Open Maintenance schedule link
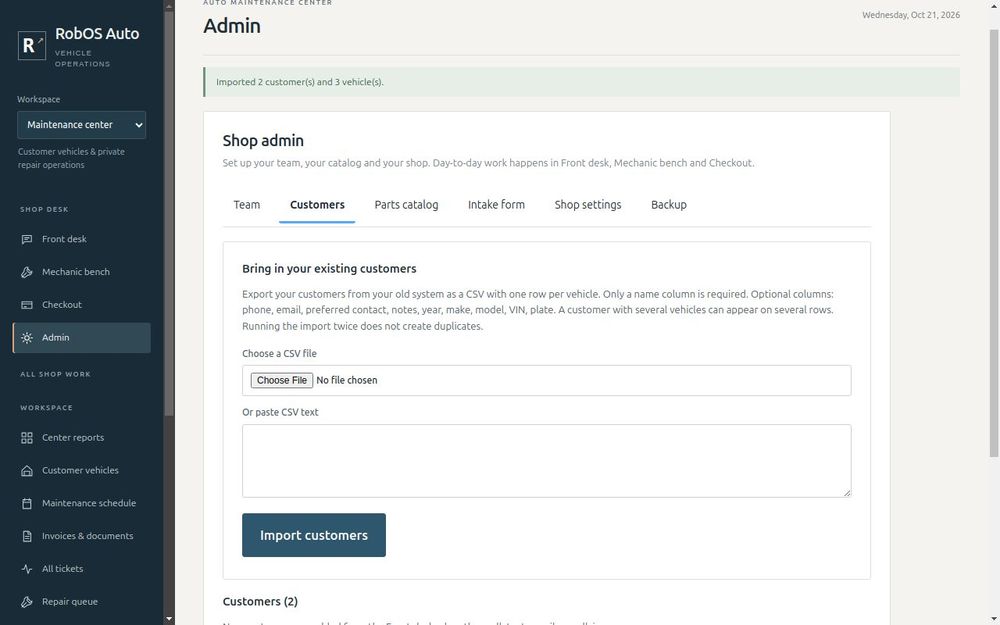The width and height of the screenshot is (1000, 625). coord(82,503)
